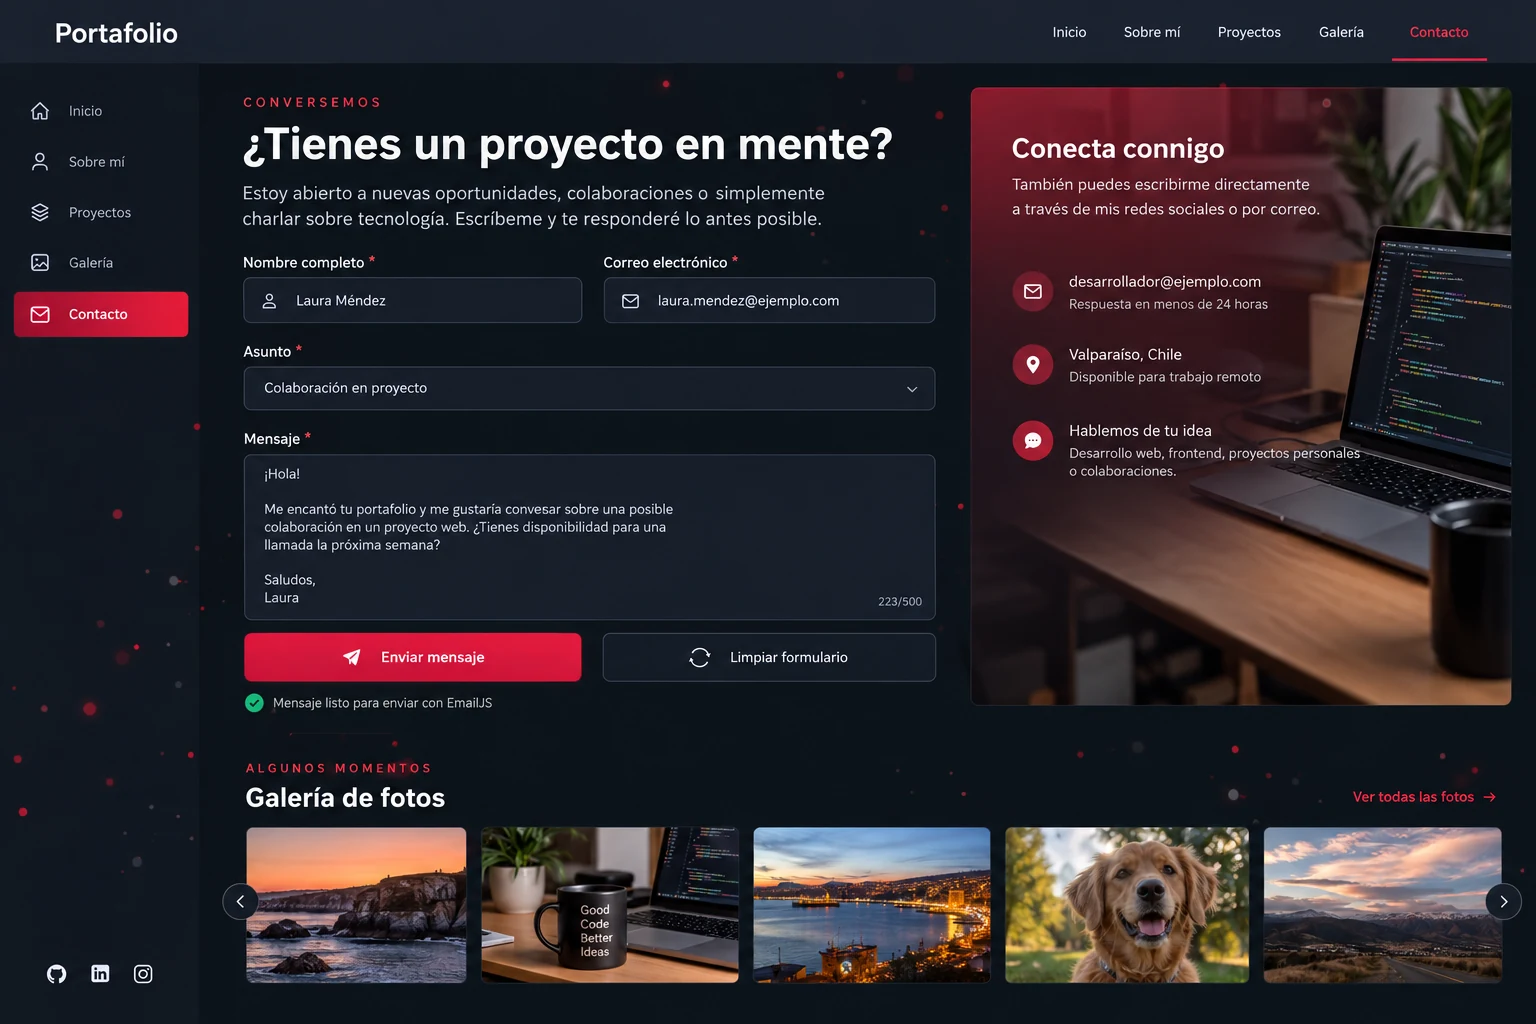Open the Instagram profile icon
Screen dimensions: 1536x1024
point(143,974)
